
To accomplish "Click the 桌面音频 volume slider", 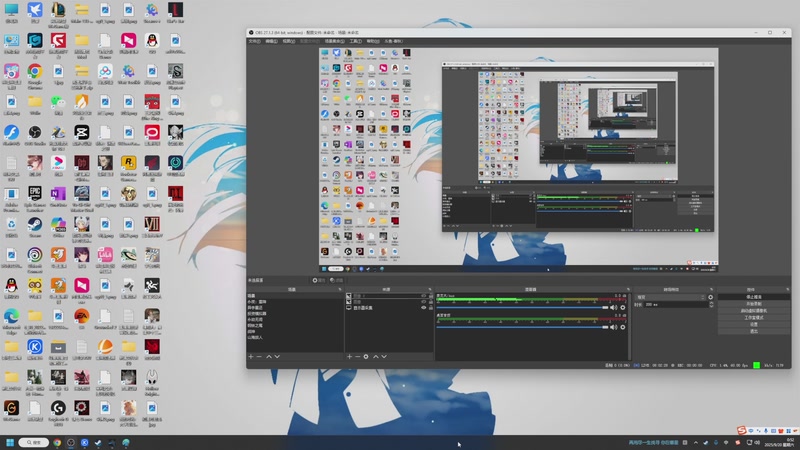I will pos(522,327).
